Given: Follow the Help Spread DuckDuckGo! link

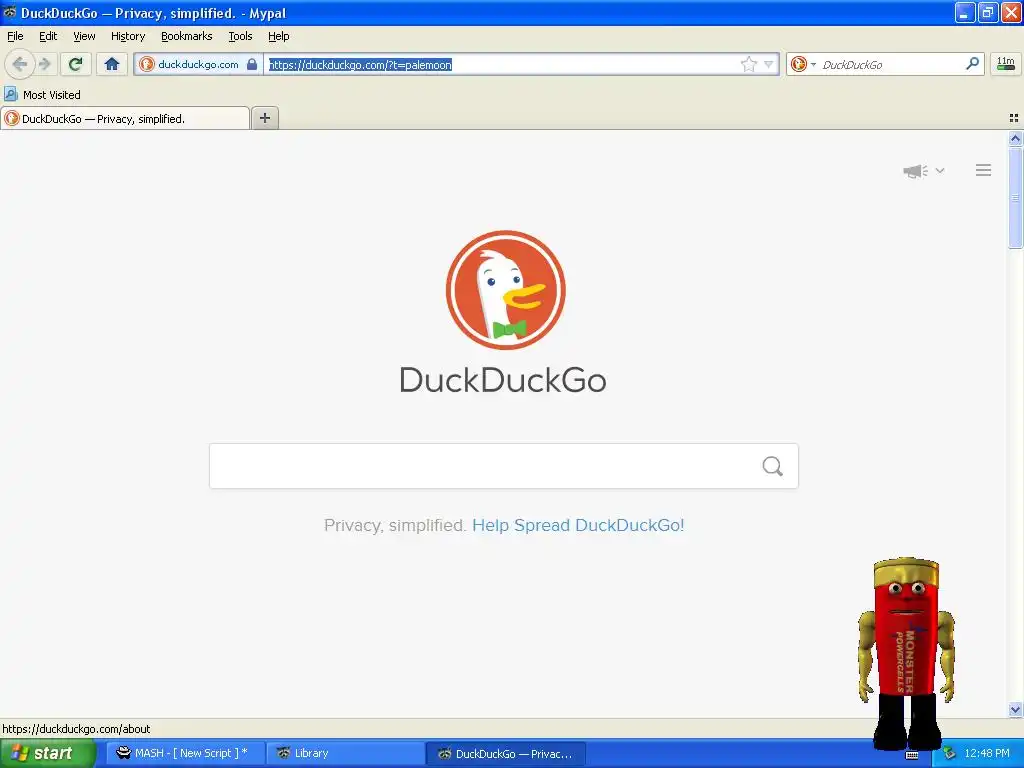Looking at the screenshot, I should [578, 525].
